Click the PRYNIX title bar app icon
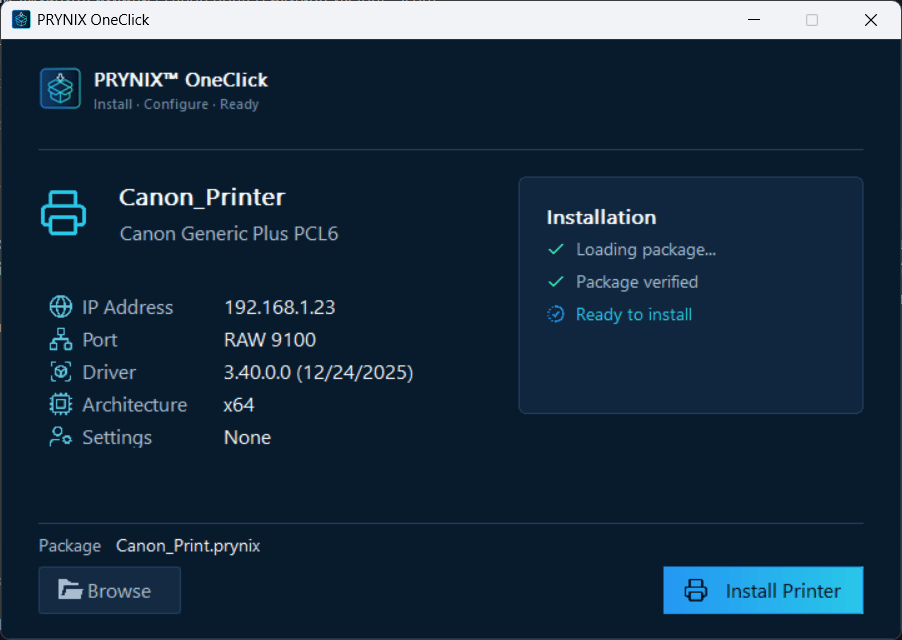This screenshot has width=902, height=640. (x=21, y=20)
